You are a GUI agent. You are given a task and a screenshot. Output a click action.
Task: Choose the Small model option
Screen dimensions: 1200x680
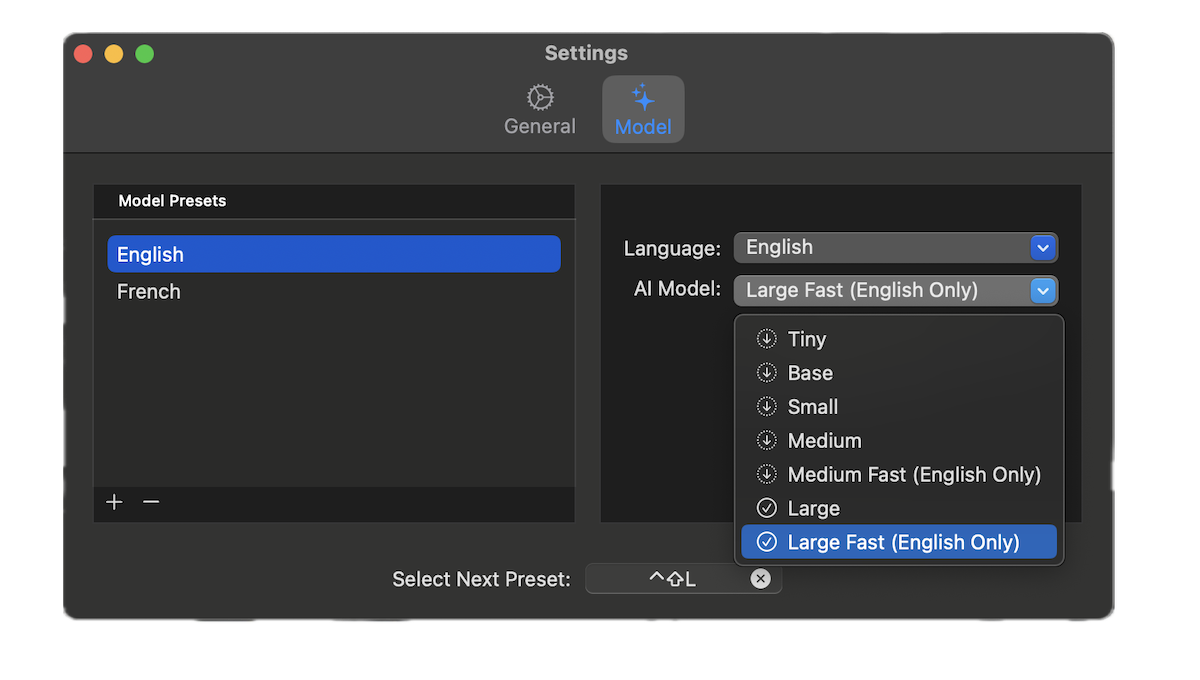coord(899,407)
